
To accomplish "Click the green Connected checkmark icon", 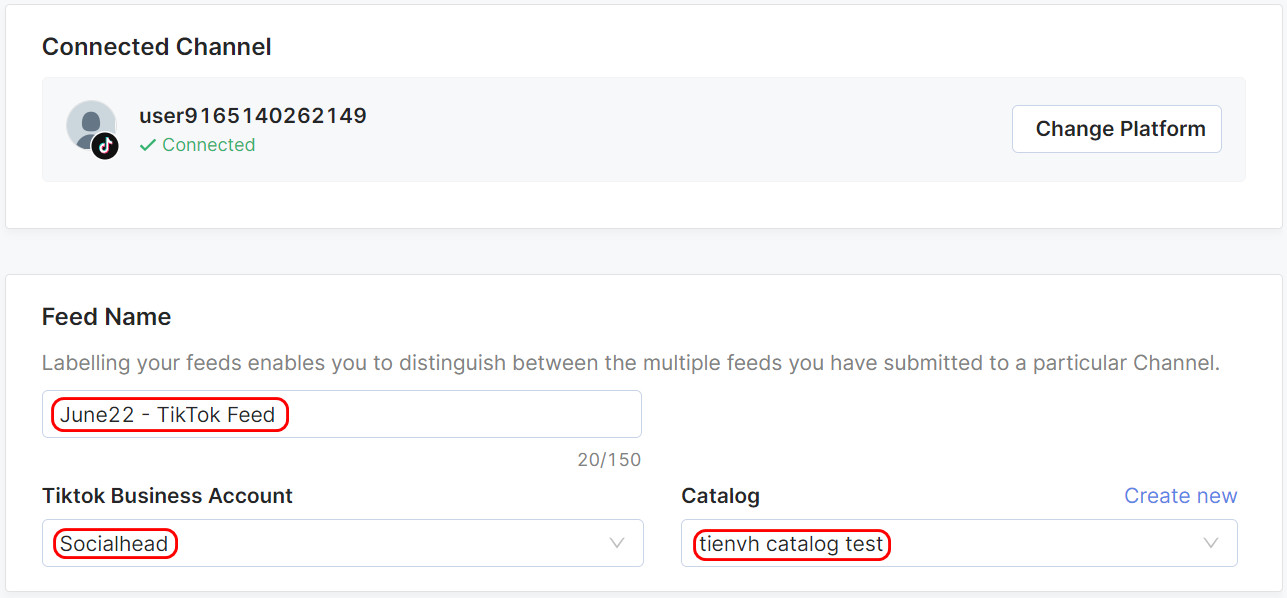I will pyautogui.click(x=148, y=145).
